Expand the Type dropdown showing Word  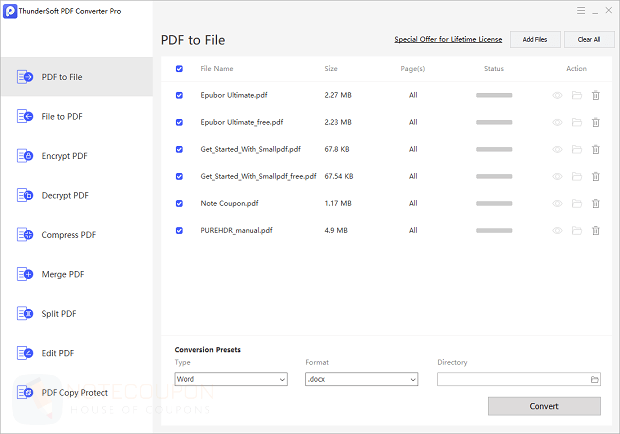coord(230,380)
